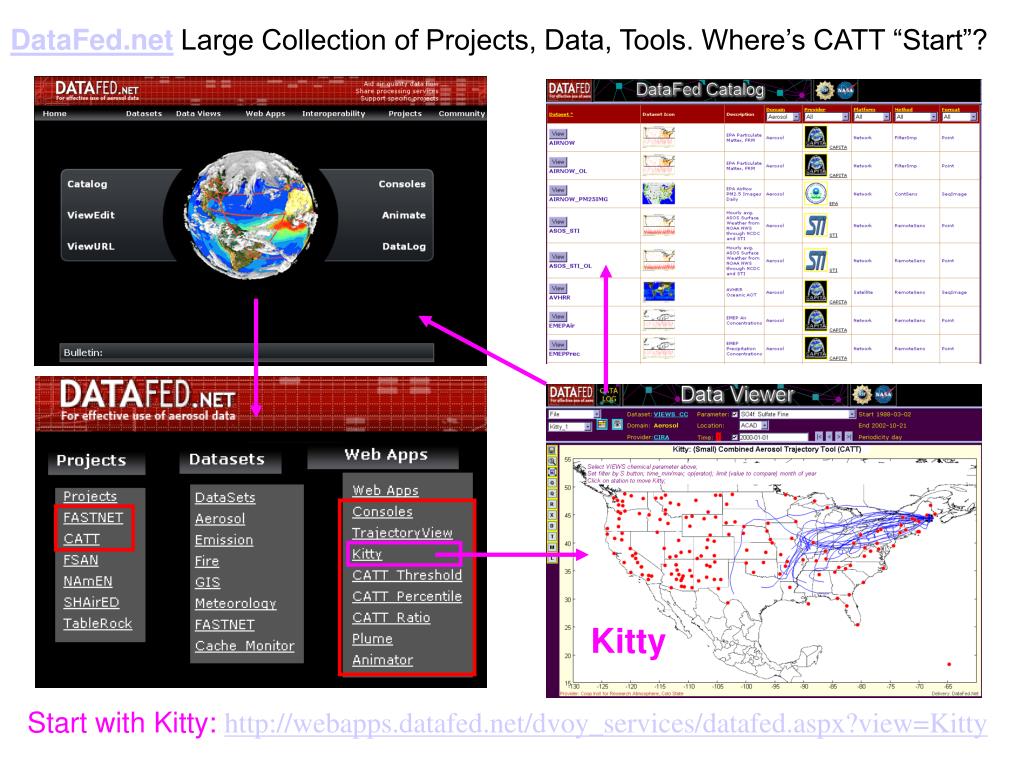This screenshot has height=768, width=1024.
Task: Click the STI provider logo in ASOS_STI row
Action: click(816, 226)
